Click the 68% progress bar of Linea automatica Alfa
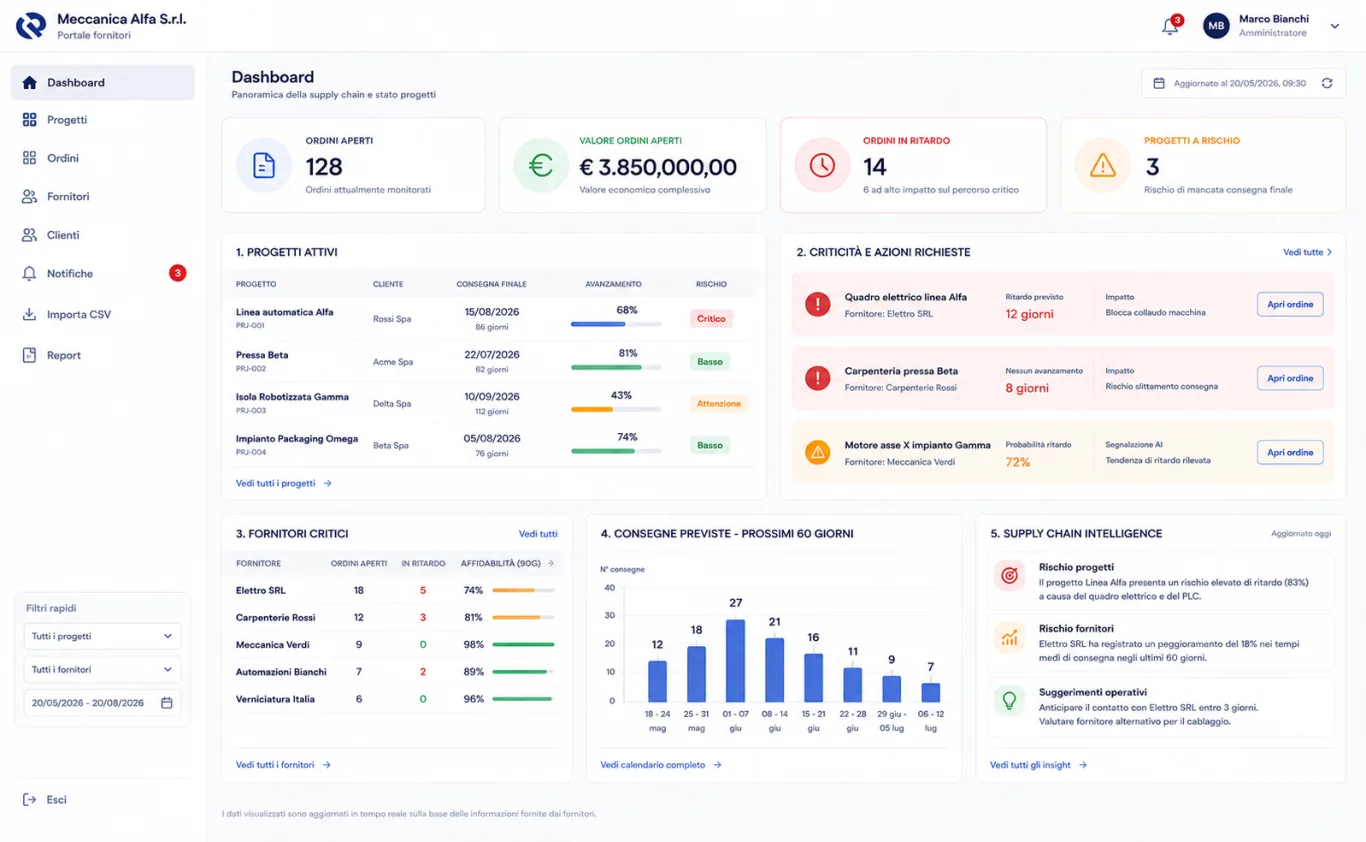 pos(616,324)
